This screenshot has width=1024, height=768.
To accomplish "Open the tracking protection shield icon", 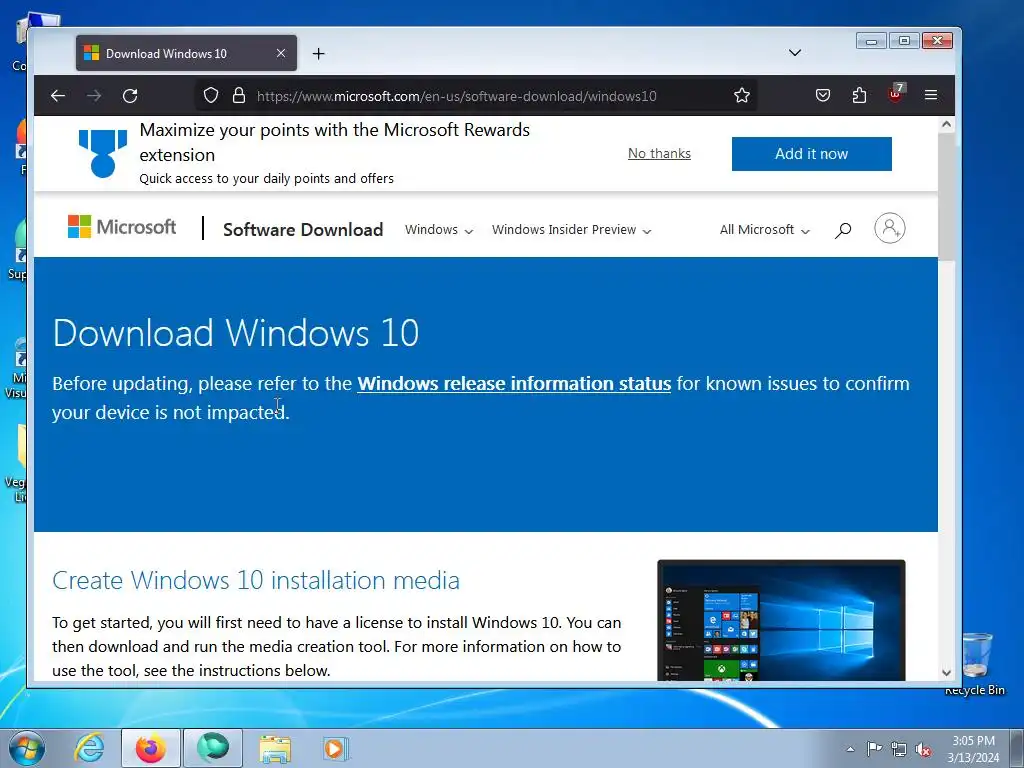I will (x=210, y=95).
